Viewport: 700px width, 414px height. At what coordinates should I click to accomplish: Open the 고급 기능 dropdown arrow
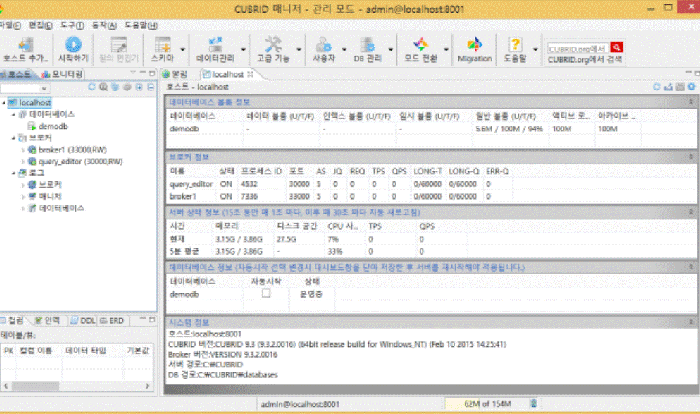[299, 50]
